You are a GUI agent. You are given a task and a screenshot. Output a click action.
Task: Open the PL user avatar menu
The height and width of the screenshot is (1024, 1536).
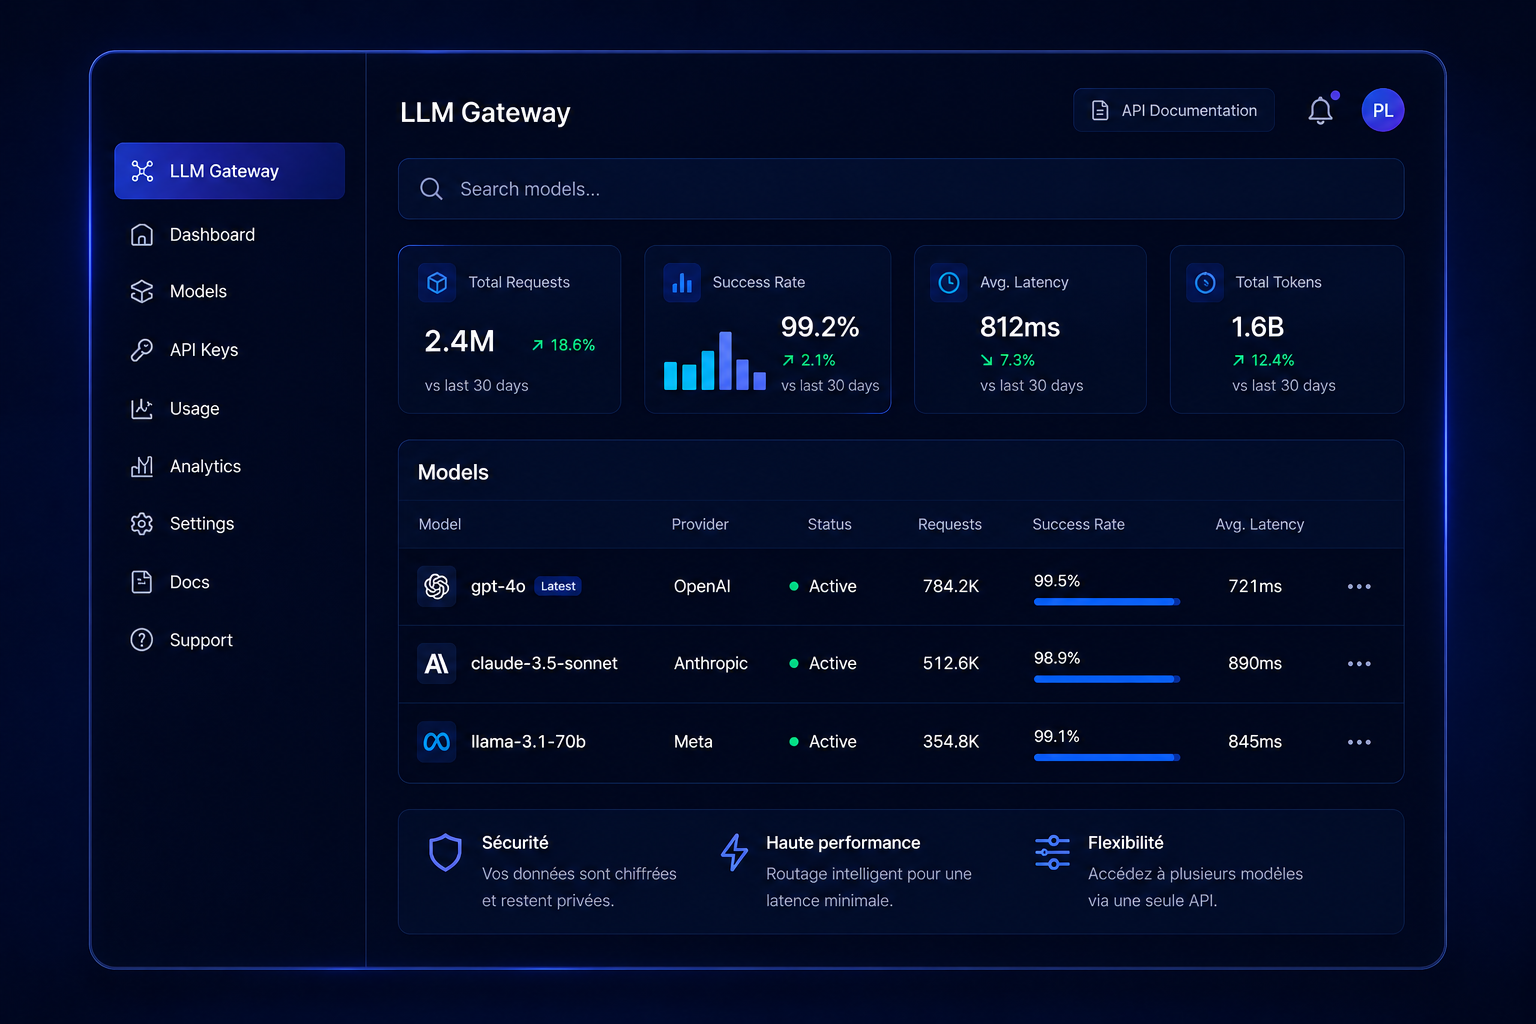coord(1383,110)
